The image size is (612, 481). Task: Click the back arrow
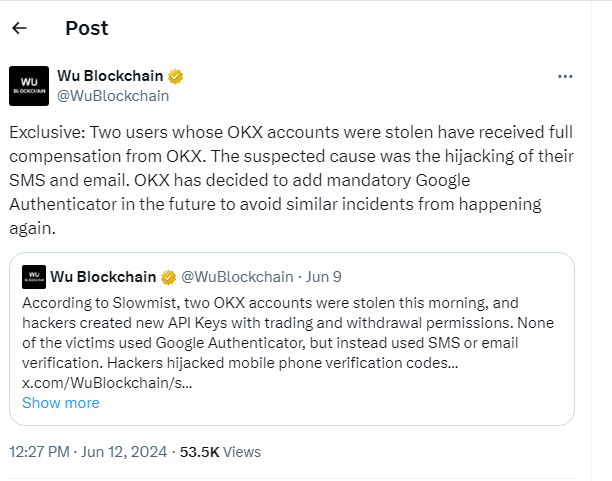19,28
